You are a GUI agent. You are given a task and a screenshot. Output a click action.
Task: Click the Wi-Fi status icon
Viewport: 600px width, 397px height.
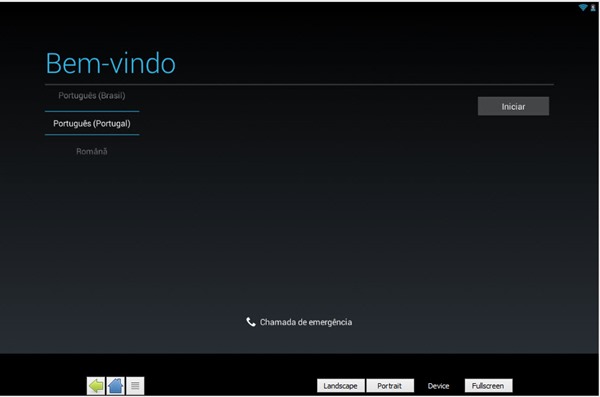tap(583, 7)
